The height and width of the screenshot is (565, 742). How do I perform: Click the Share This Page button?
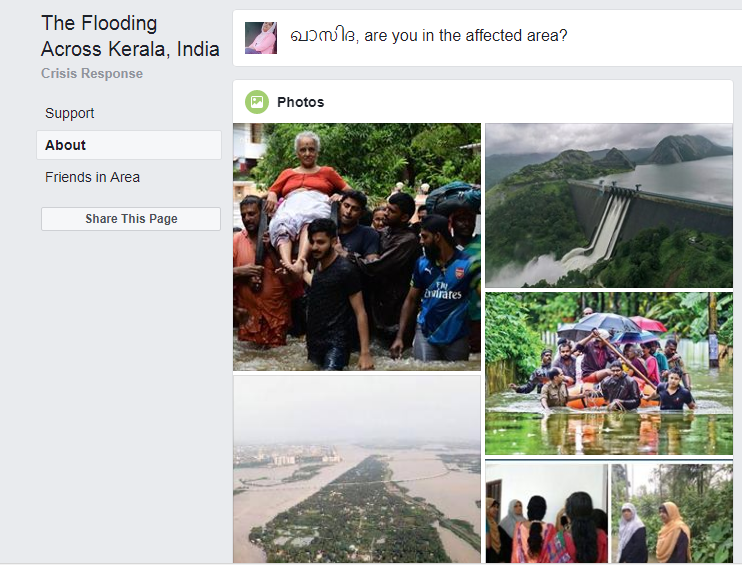coord(131,219)
